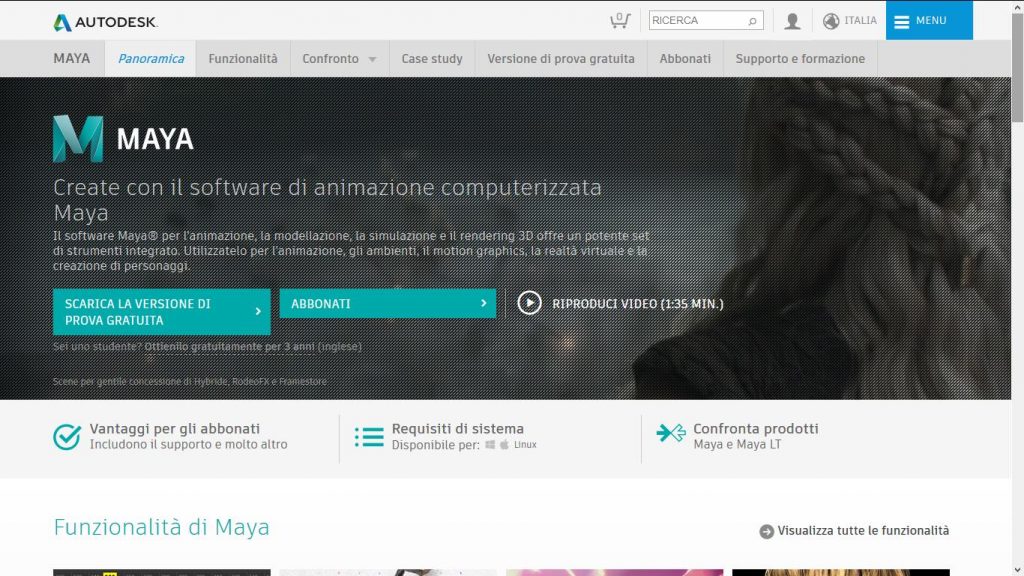Viewport: 1024px width, 576px height.
Task: Switch to the Funzionalità tab
Action: click(243, 59)
